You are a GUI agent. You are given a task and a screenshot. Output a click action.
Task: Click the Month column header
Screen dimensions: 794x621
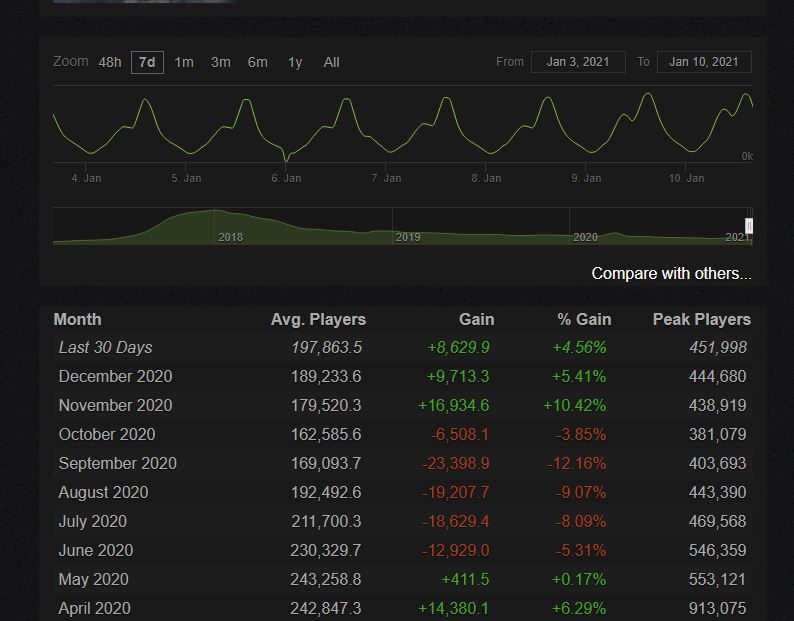tap(77, 319)
